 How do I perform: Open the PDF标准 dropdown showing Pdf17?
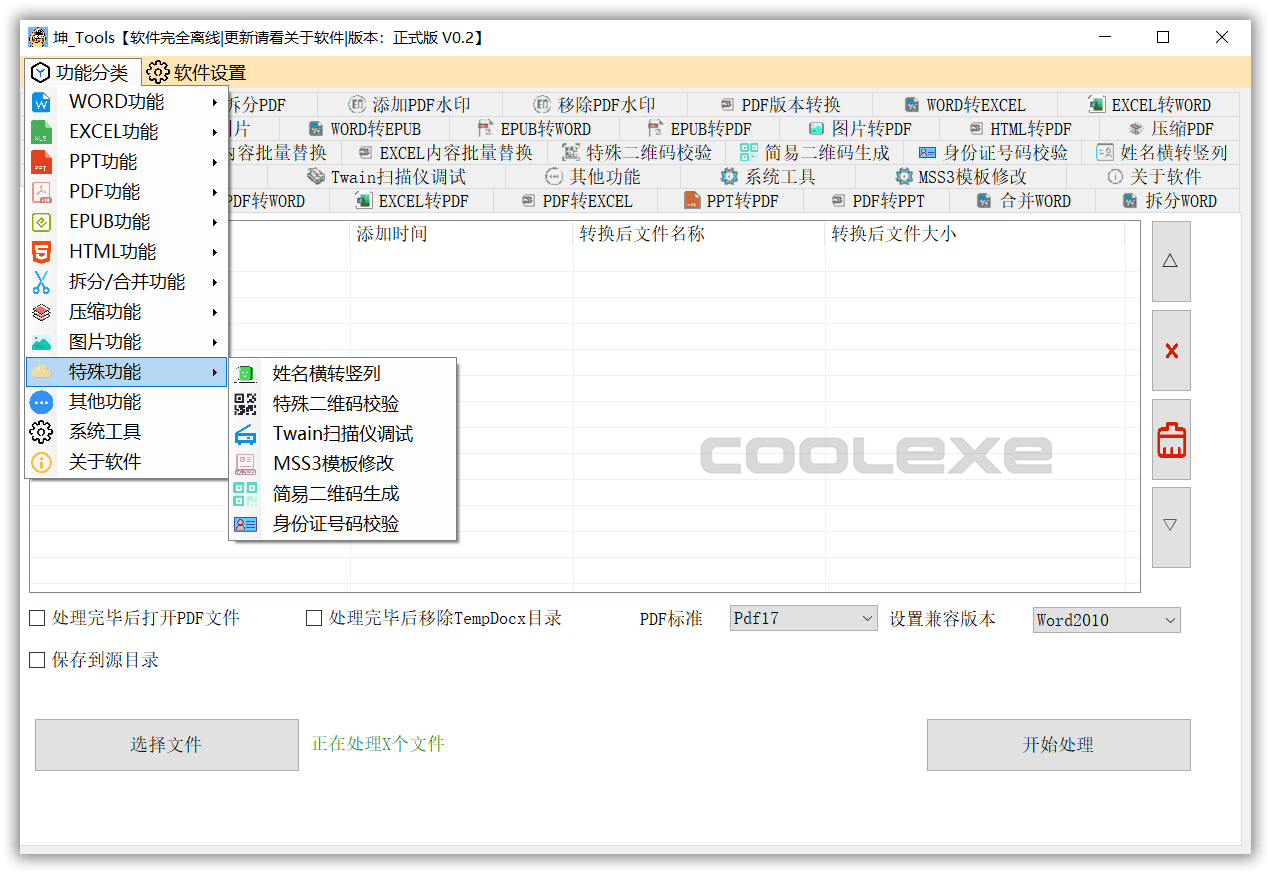[803, 618]
